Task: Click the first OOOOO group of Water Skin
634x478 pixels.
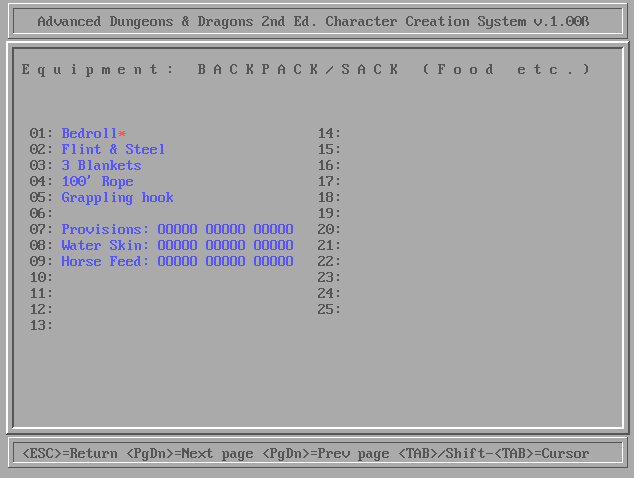Action: coord(177,245)
